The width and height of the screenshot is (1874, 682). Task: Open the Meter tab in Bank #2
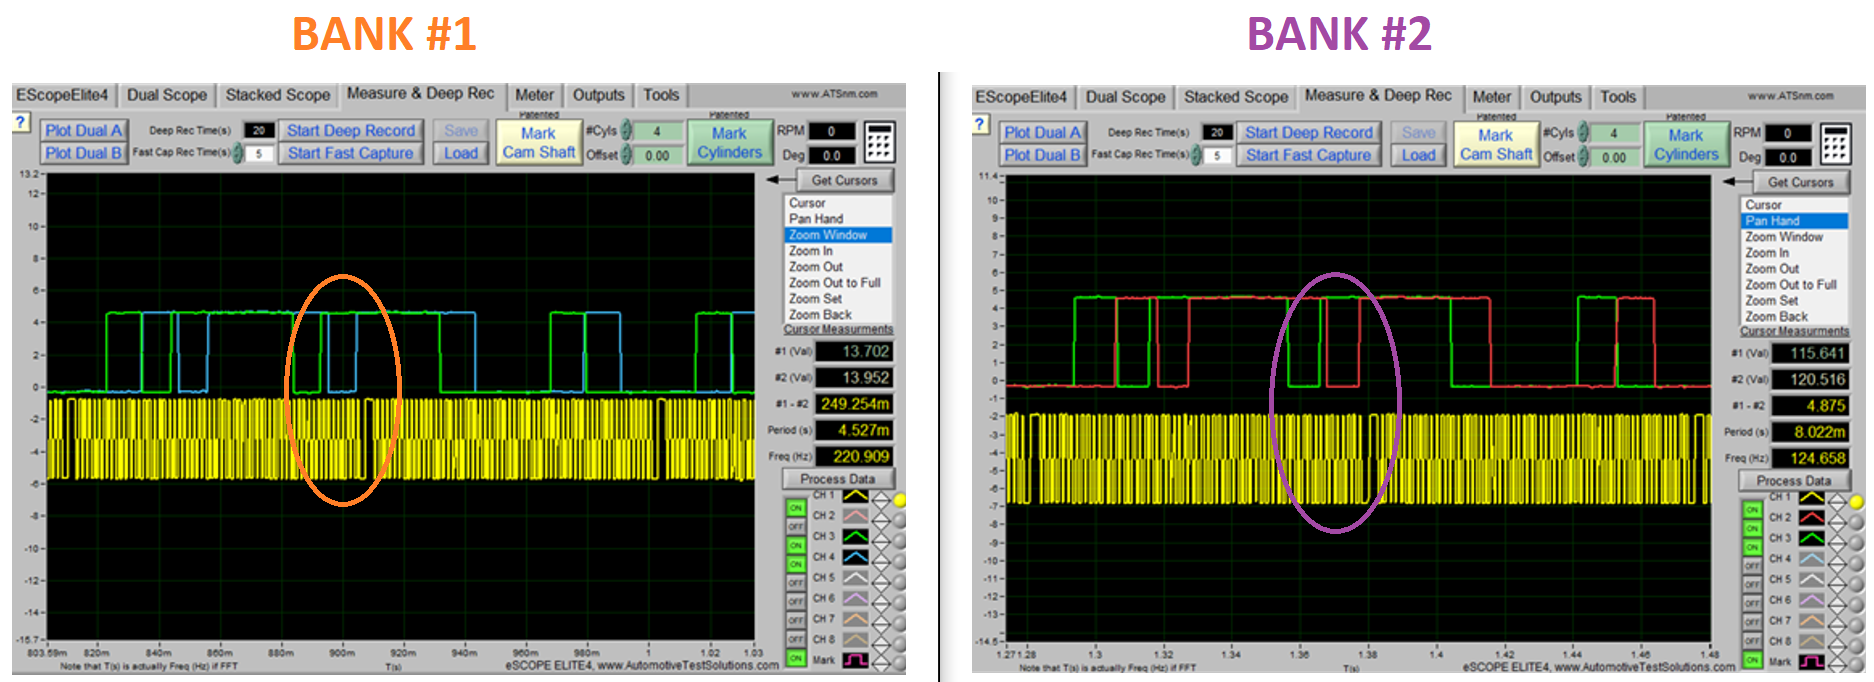tap(1491, 97)
